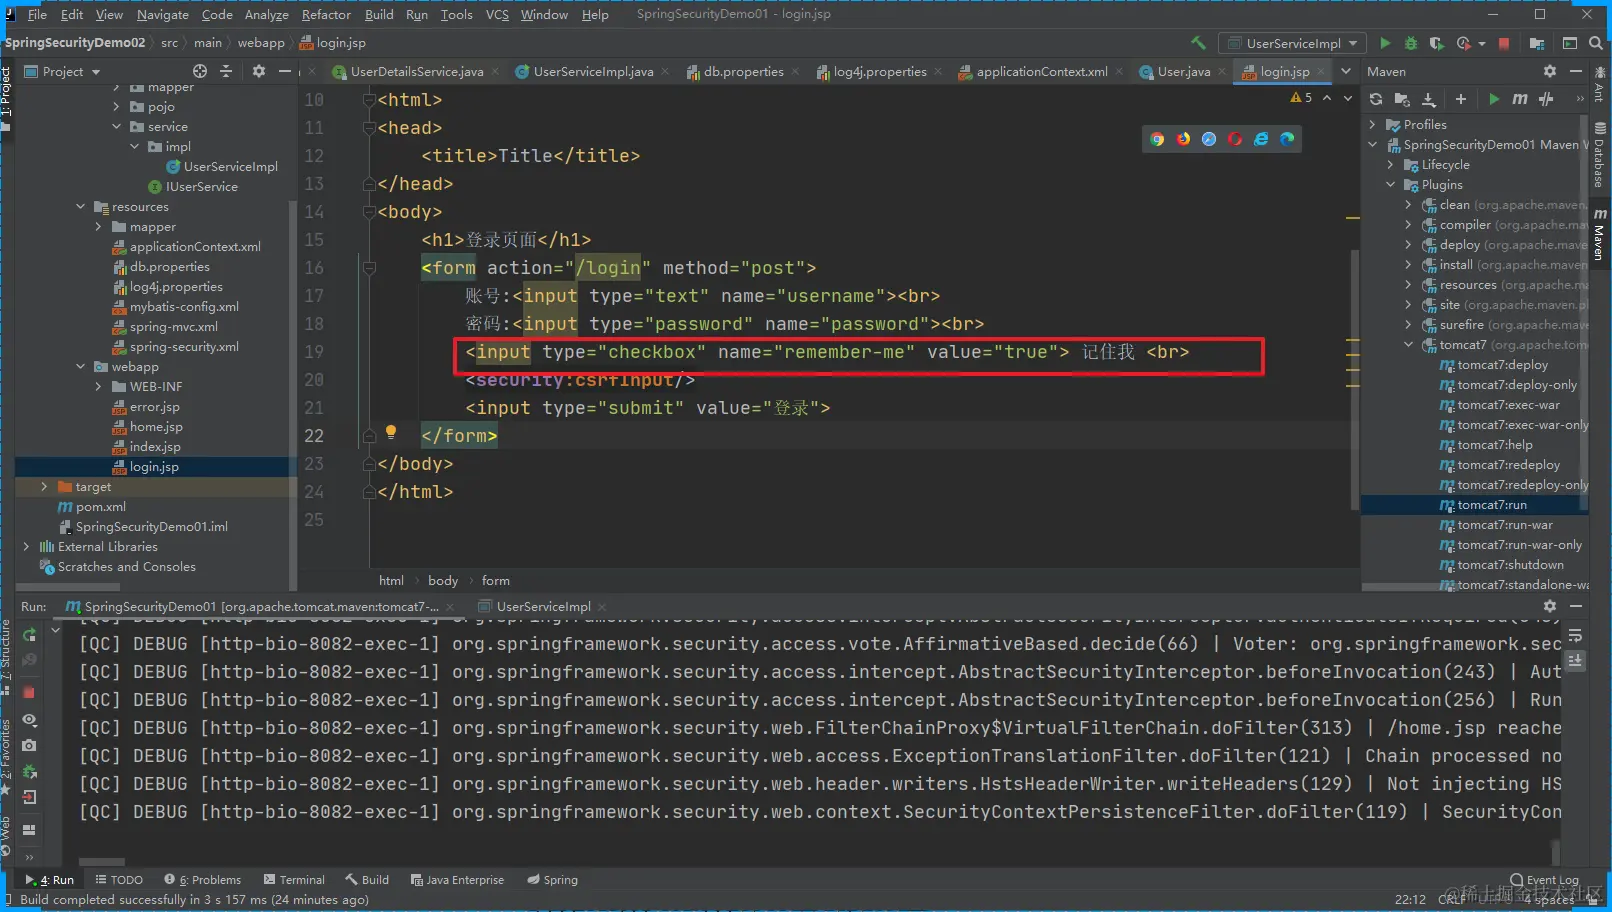Collapse the webapp folder in Project tree
Viewport: 1612px width, 912px height.
[x=81, y=367]
